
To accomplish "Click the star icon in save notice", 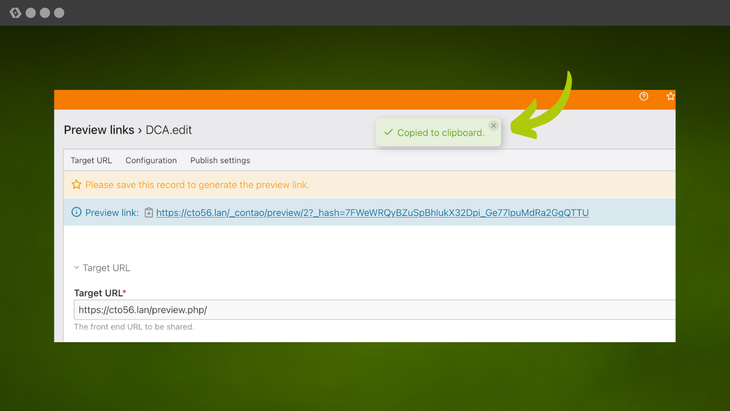I will tap(76, 185).
